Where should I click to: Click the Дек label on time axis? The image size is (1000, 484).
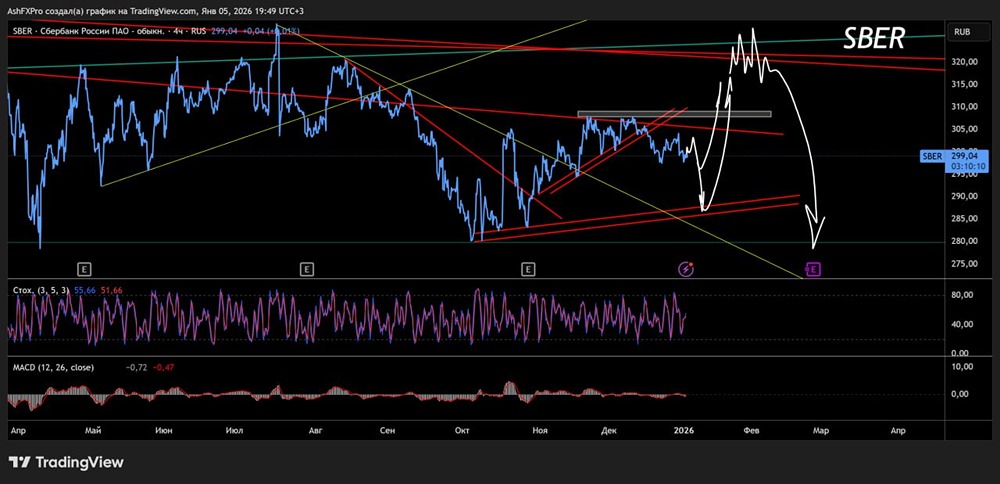(609, 431)
